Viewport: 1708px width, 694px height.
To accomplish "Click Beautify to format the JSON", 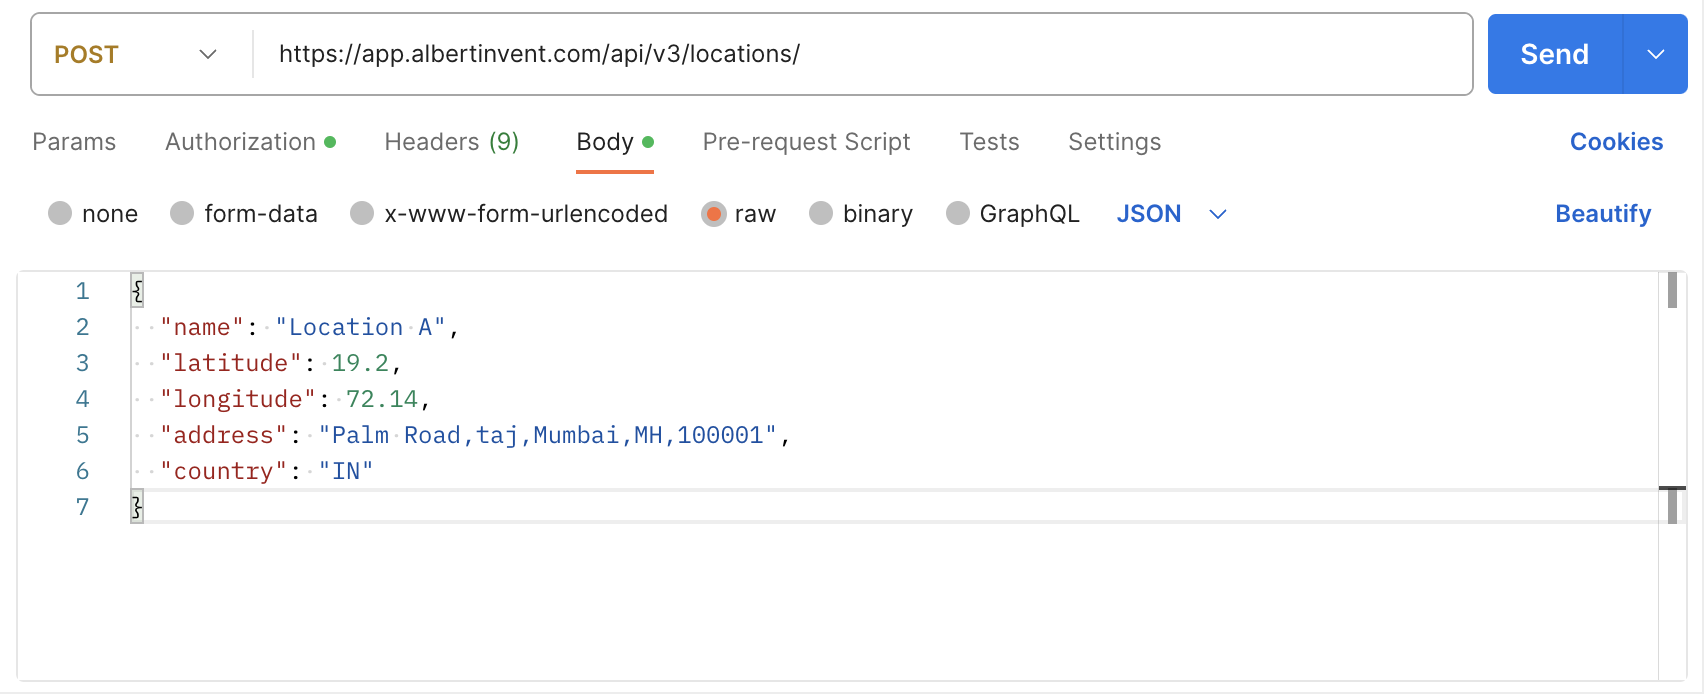I will [1602, 214].
